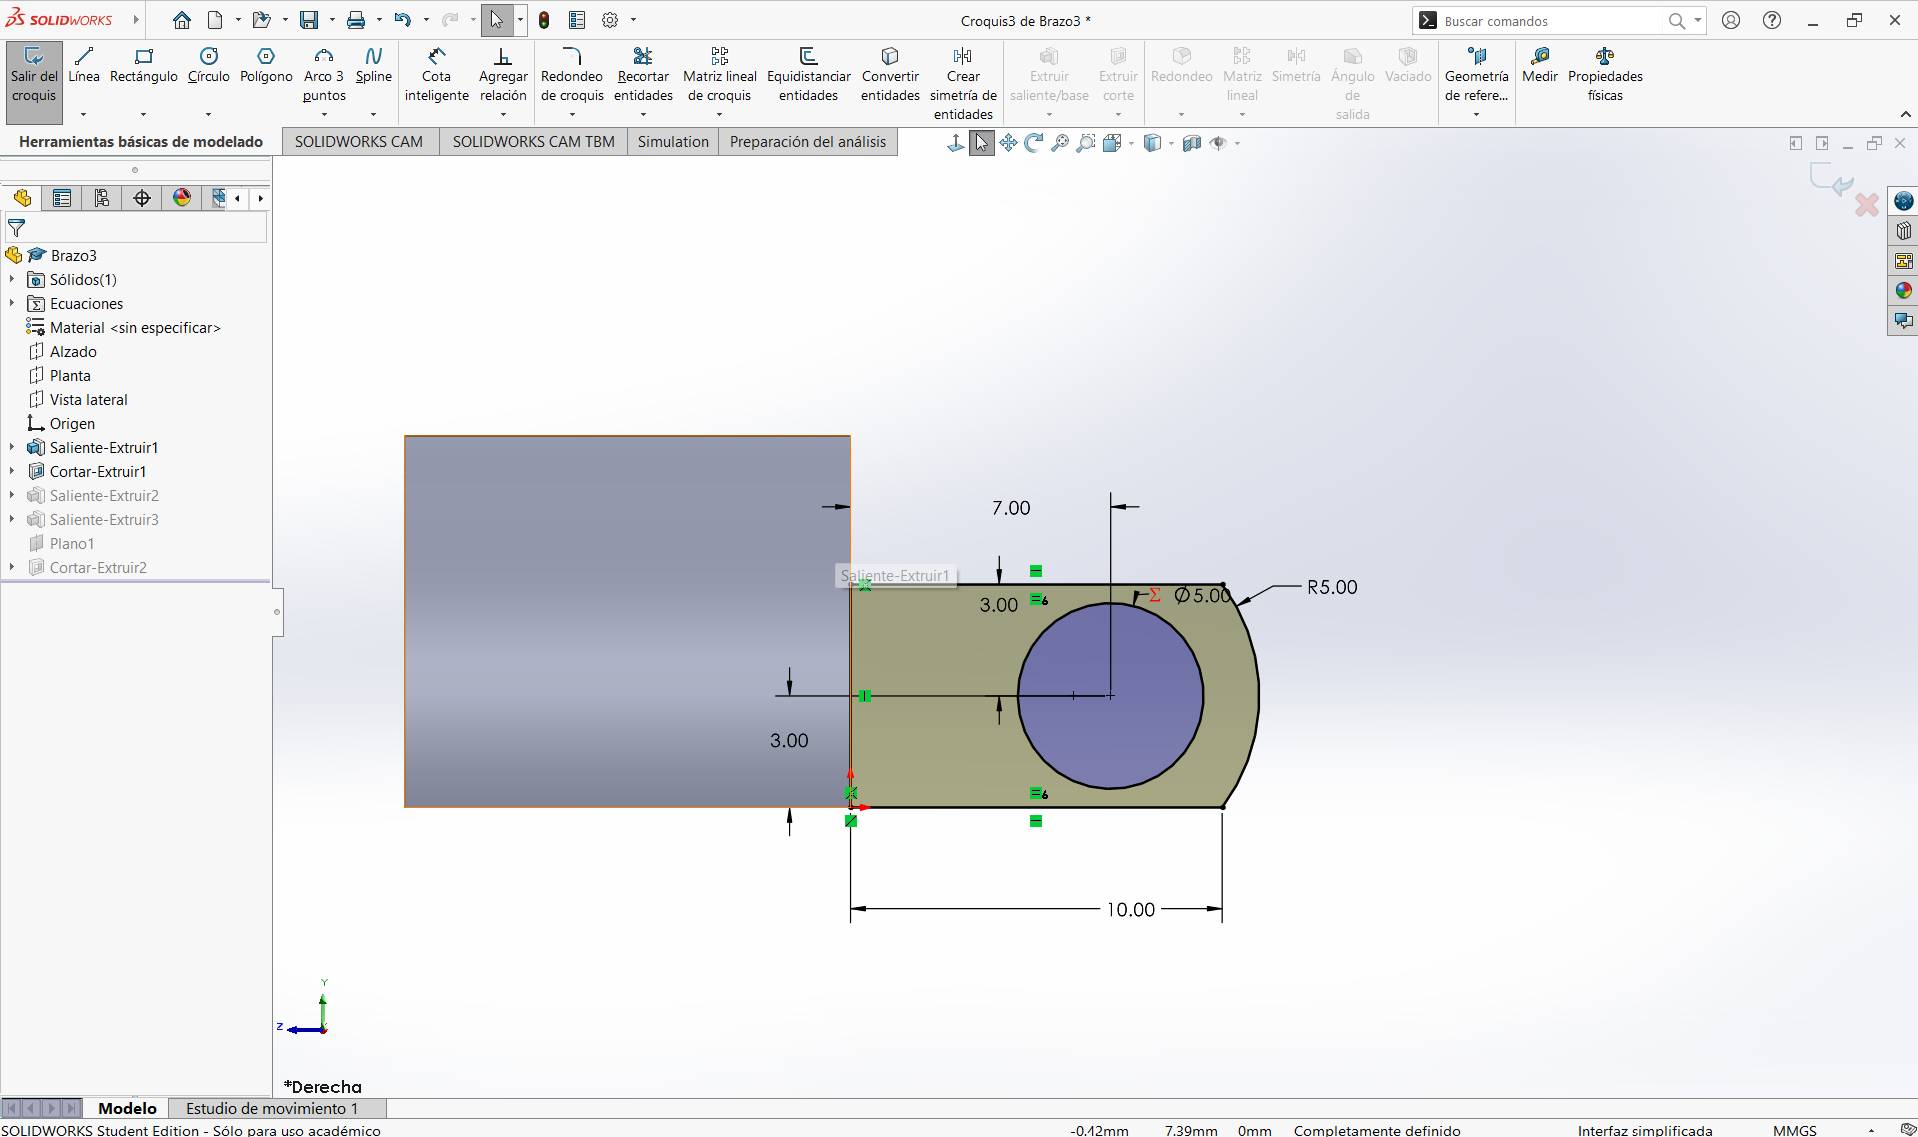The height and width of the screenshot is (1137, 1918).
Task: Click the R5.00 radius dimension
Action: [1332, 587]
